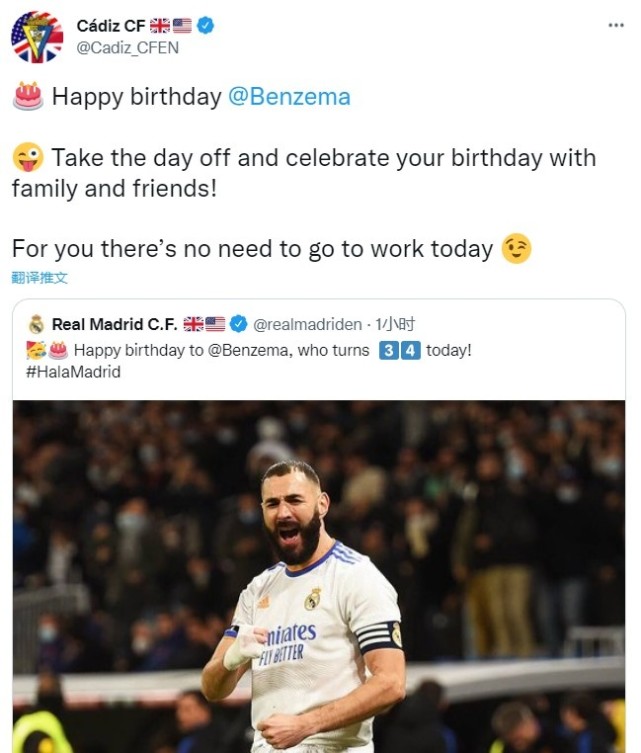Click the Cádiz CF profile avatar
The image size is (641, 753).
(37, 37)
